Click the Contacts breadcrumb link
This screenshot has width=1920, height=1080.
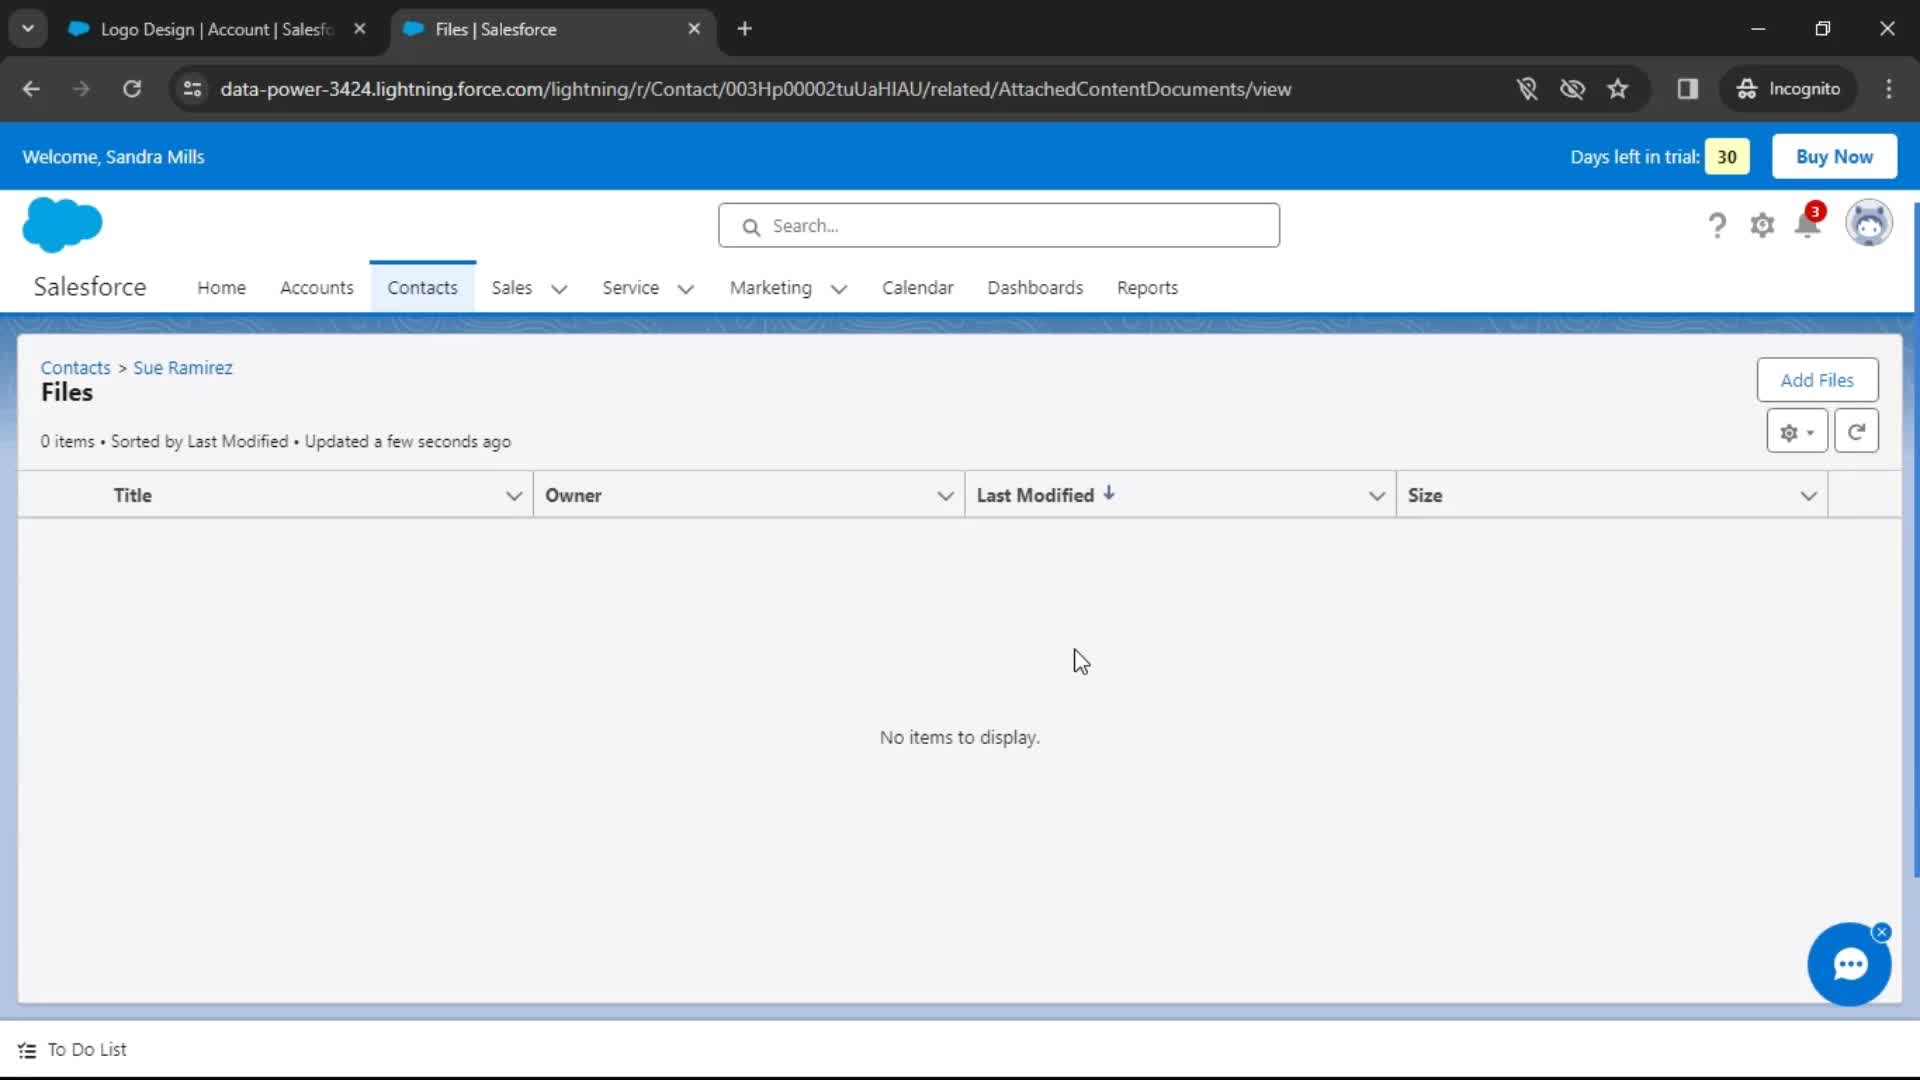75,368
